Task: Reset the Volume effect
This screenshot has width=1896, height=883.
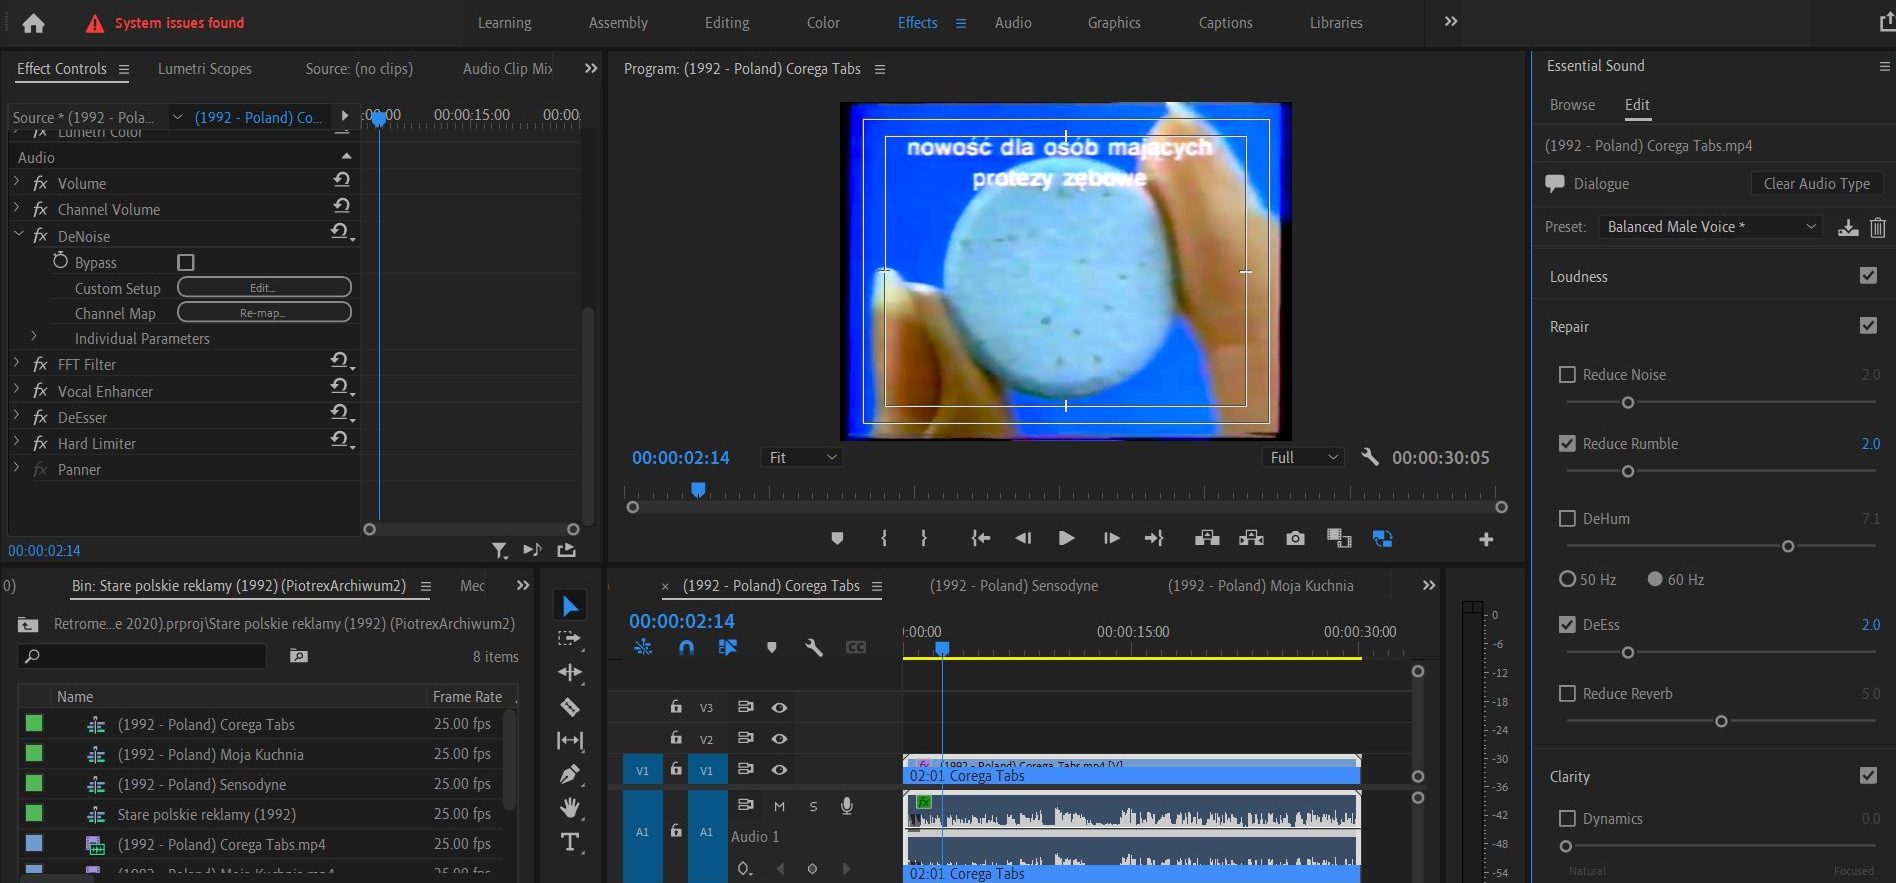Action: pos(342,180)
